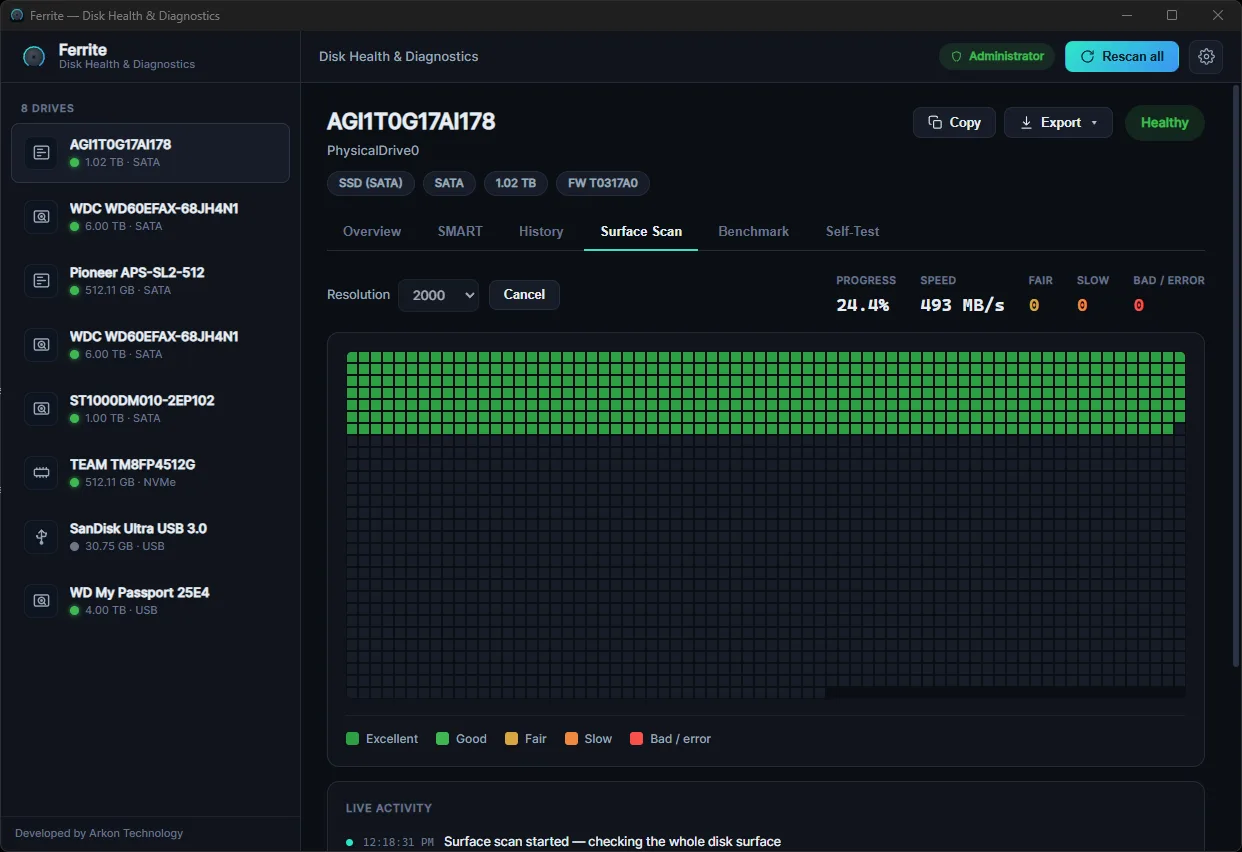Image resolution: width=1242 pixels, height=852 pixels.
Task: Expand the Export dropdown arrow
Action: (x=1094, y=123)
